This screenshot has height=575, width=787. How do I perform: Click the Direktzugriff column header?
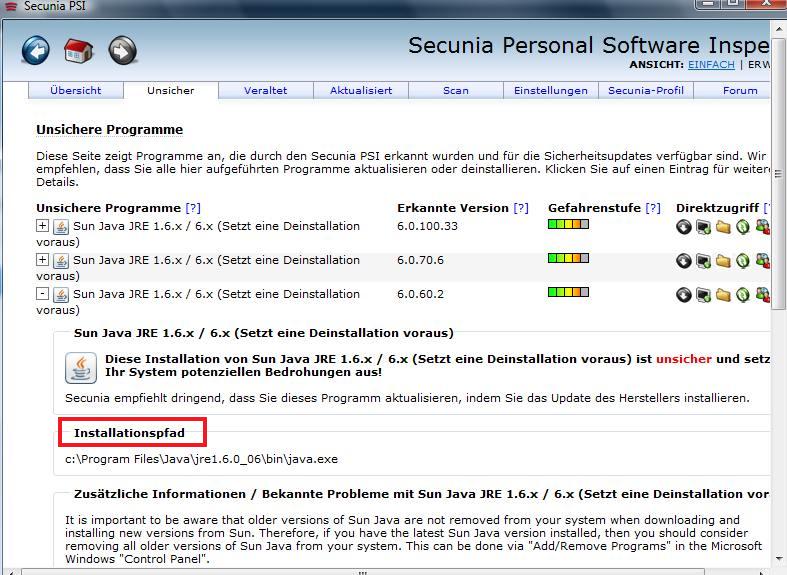tap(717, 208)
